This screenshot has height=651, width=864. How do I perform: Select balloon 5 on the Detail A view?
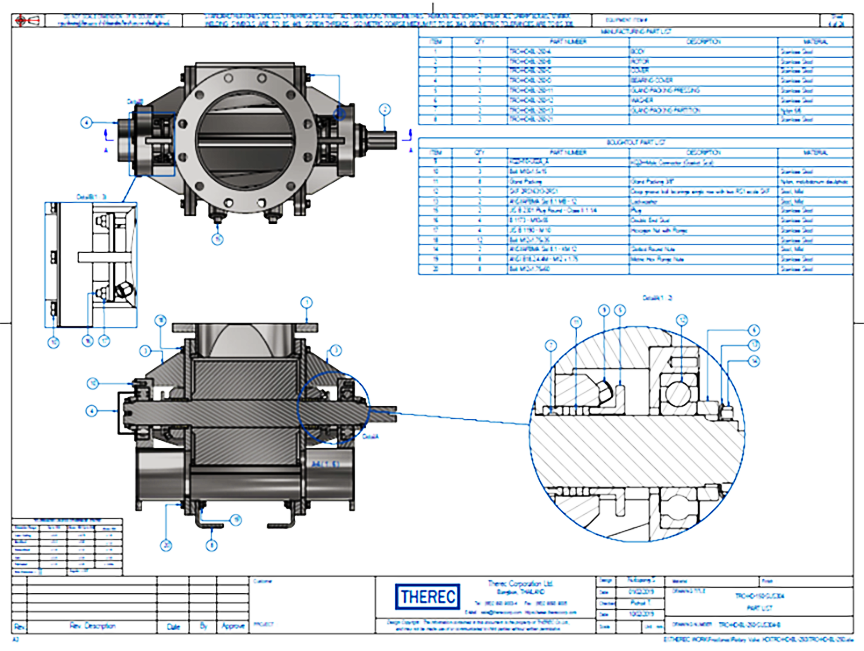(x=620, y=310)
